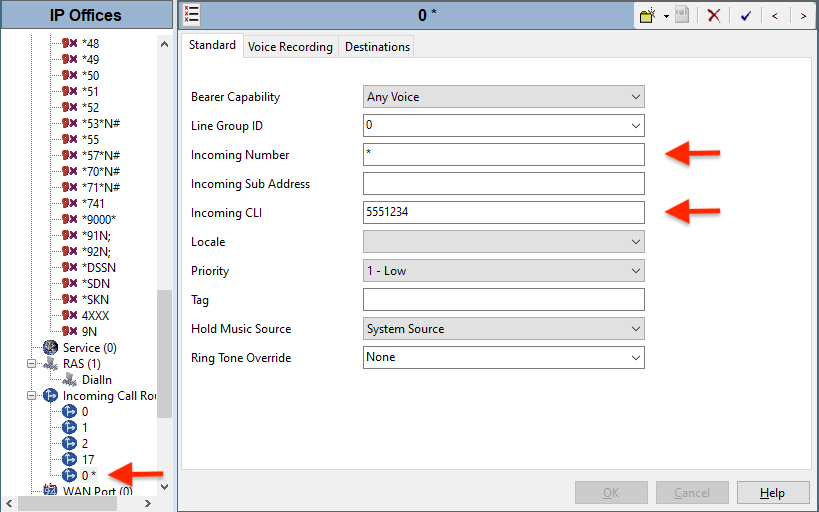Select incoming call route 0 *

[x=89, y=475]
